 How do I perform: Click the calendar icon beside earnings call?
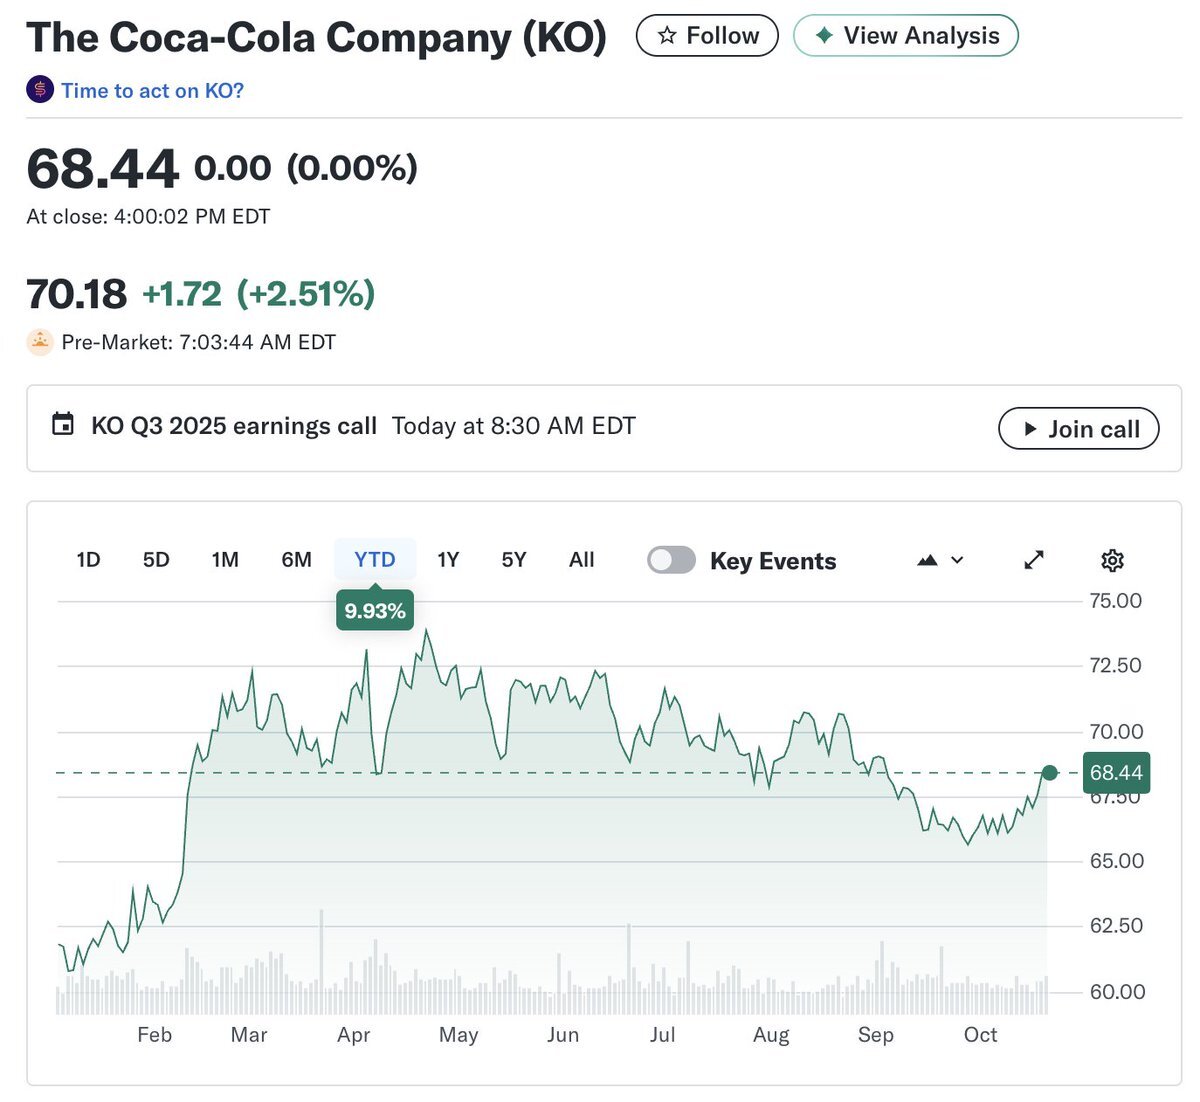pyautogui.click(x=63, y=424)
